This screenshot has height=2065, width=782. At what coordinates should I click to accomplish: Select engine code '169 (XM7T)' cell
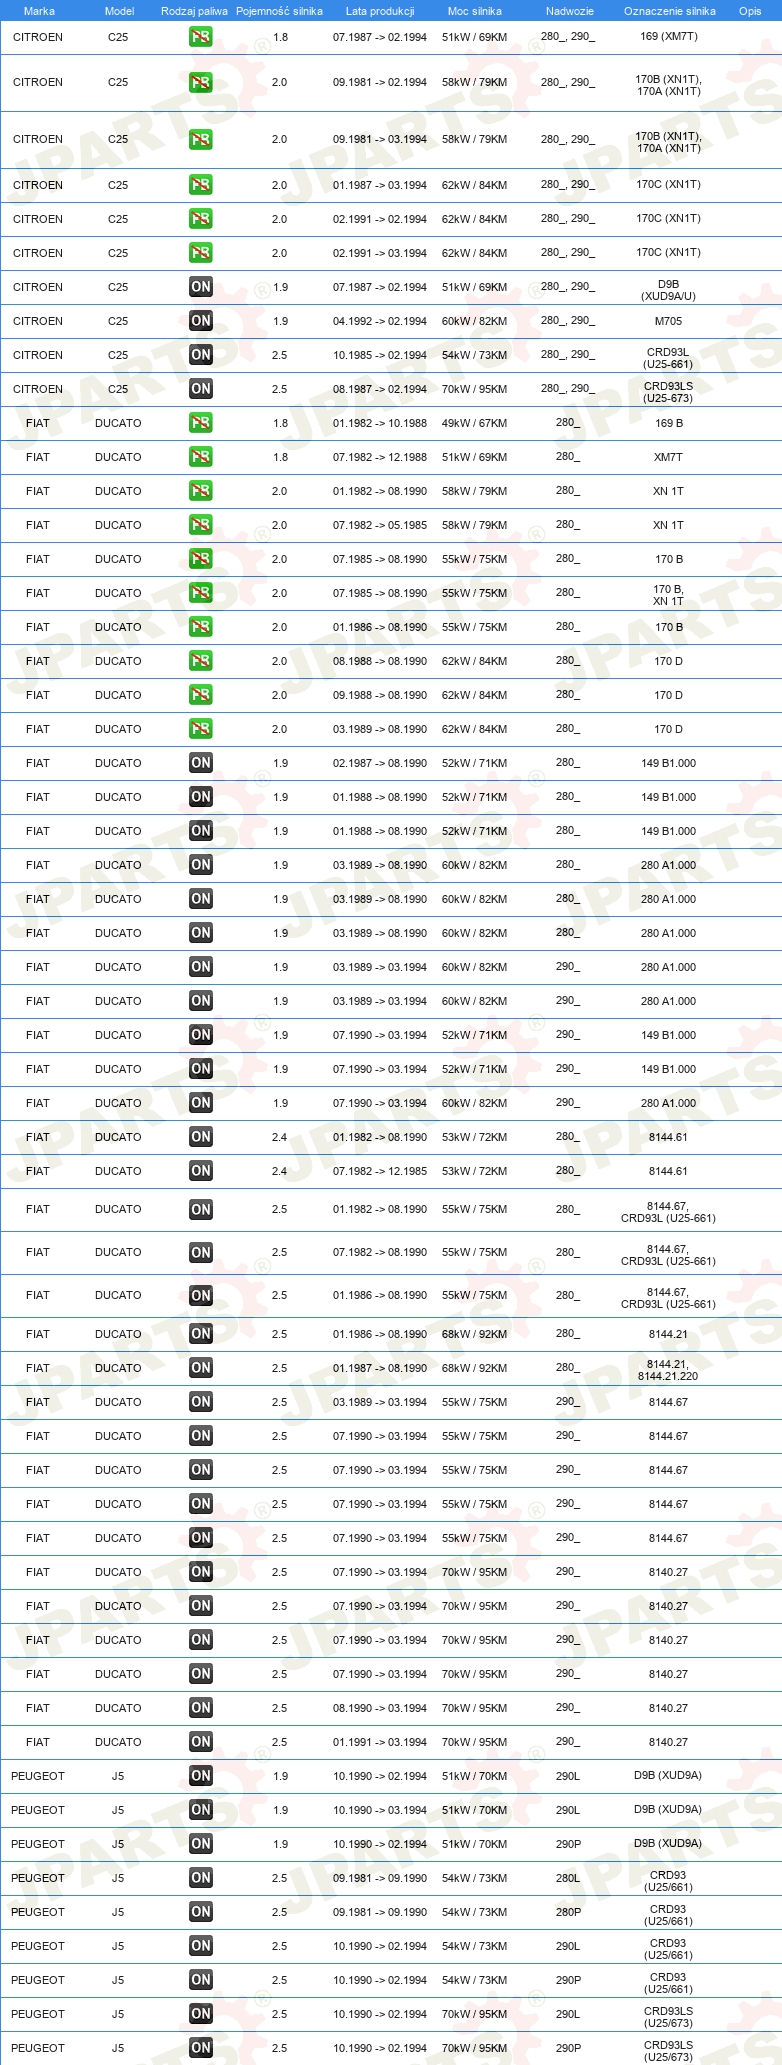(x=669, y=36)
